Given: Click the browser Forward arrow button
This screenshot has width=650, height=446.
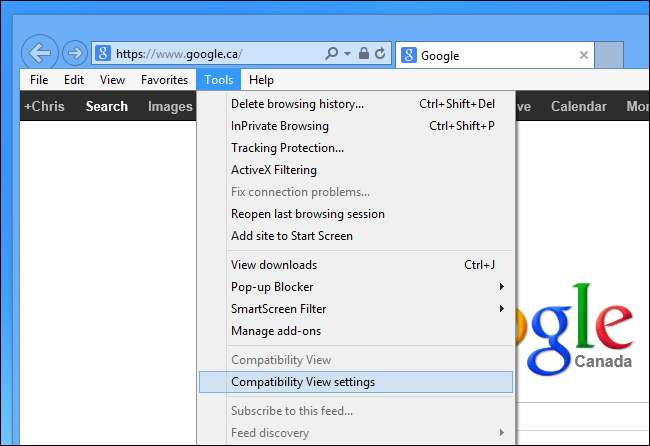Looking at the screenshot, I should point(75,53).
